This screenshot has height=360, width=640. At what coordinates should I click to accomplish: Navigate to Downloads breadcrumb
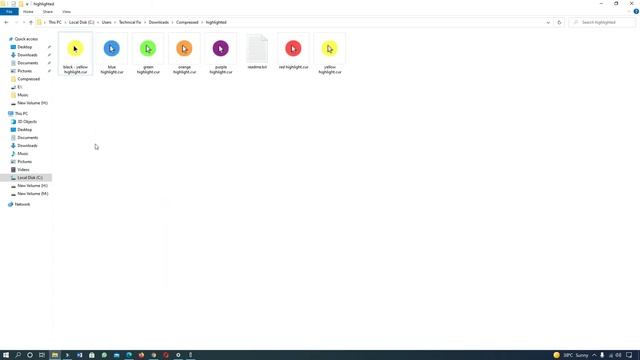pos(159,22)
